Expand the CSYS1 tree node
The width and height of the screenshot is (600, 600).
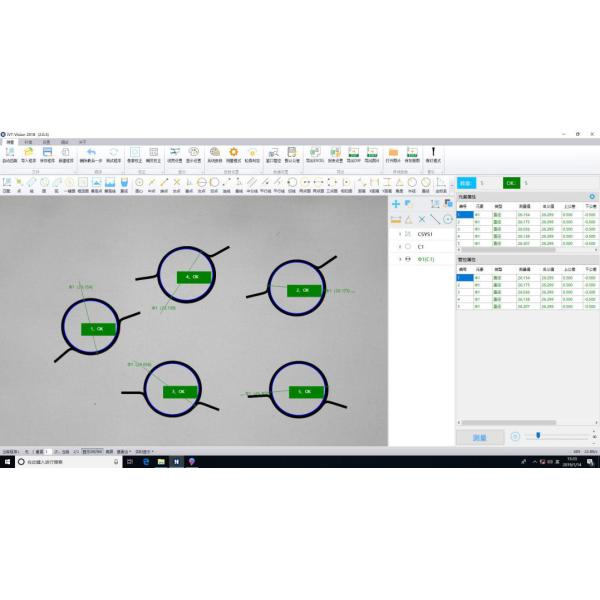coord(400,232)
